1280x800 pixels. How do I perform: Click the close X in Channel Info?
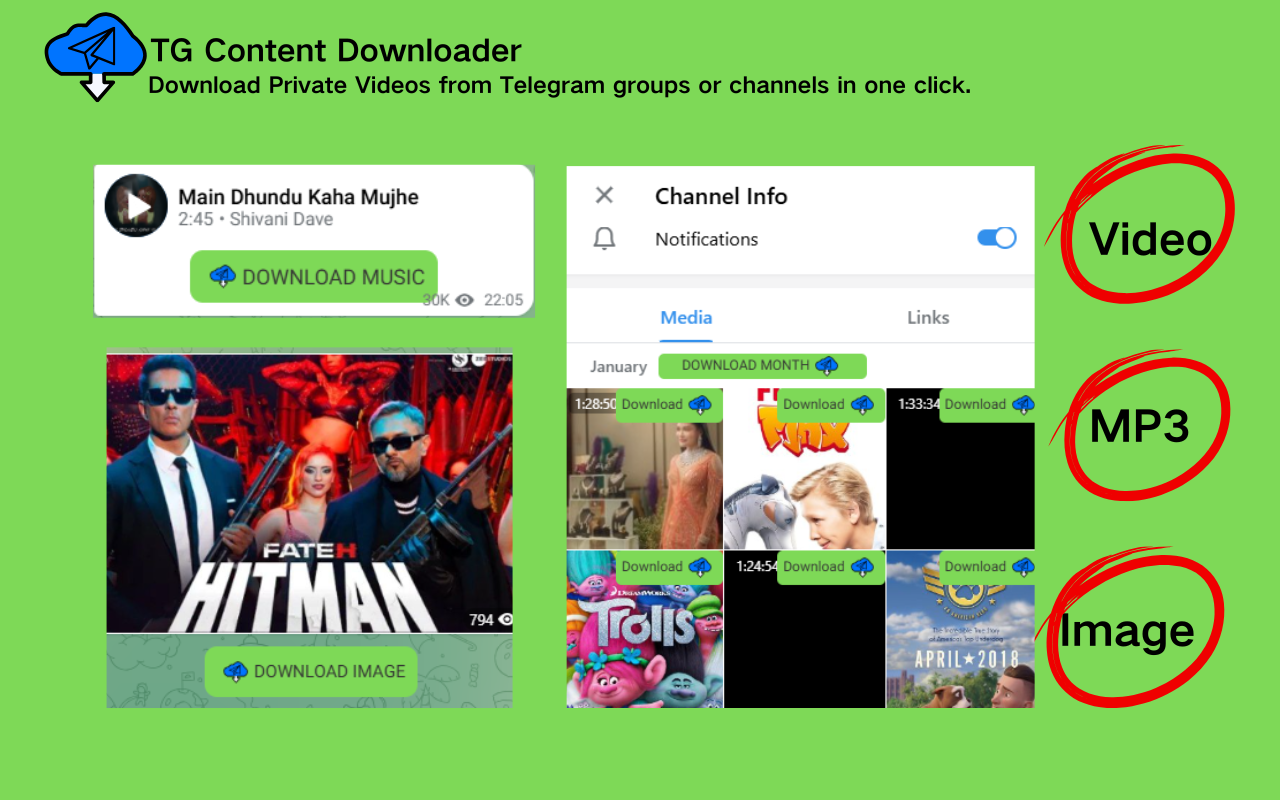[x=603, y=196]
